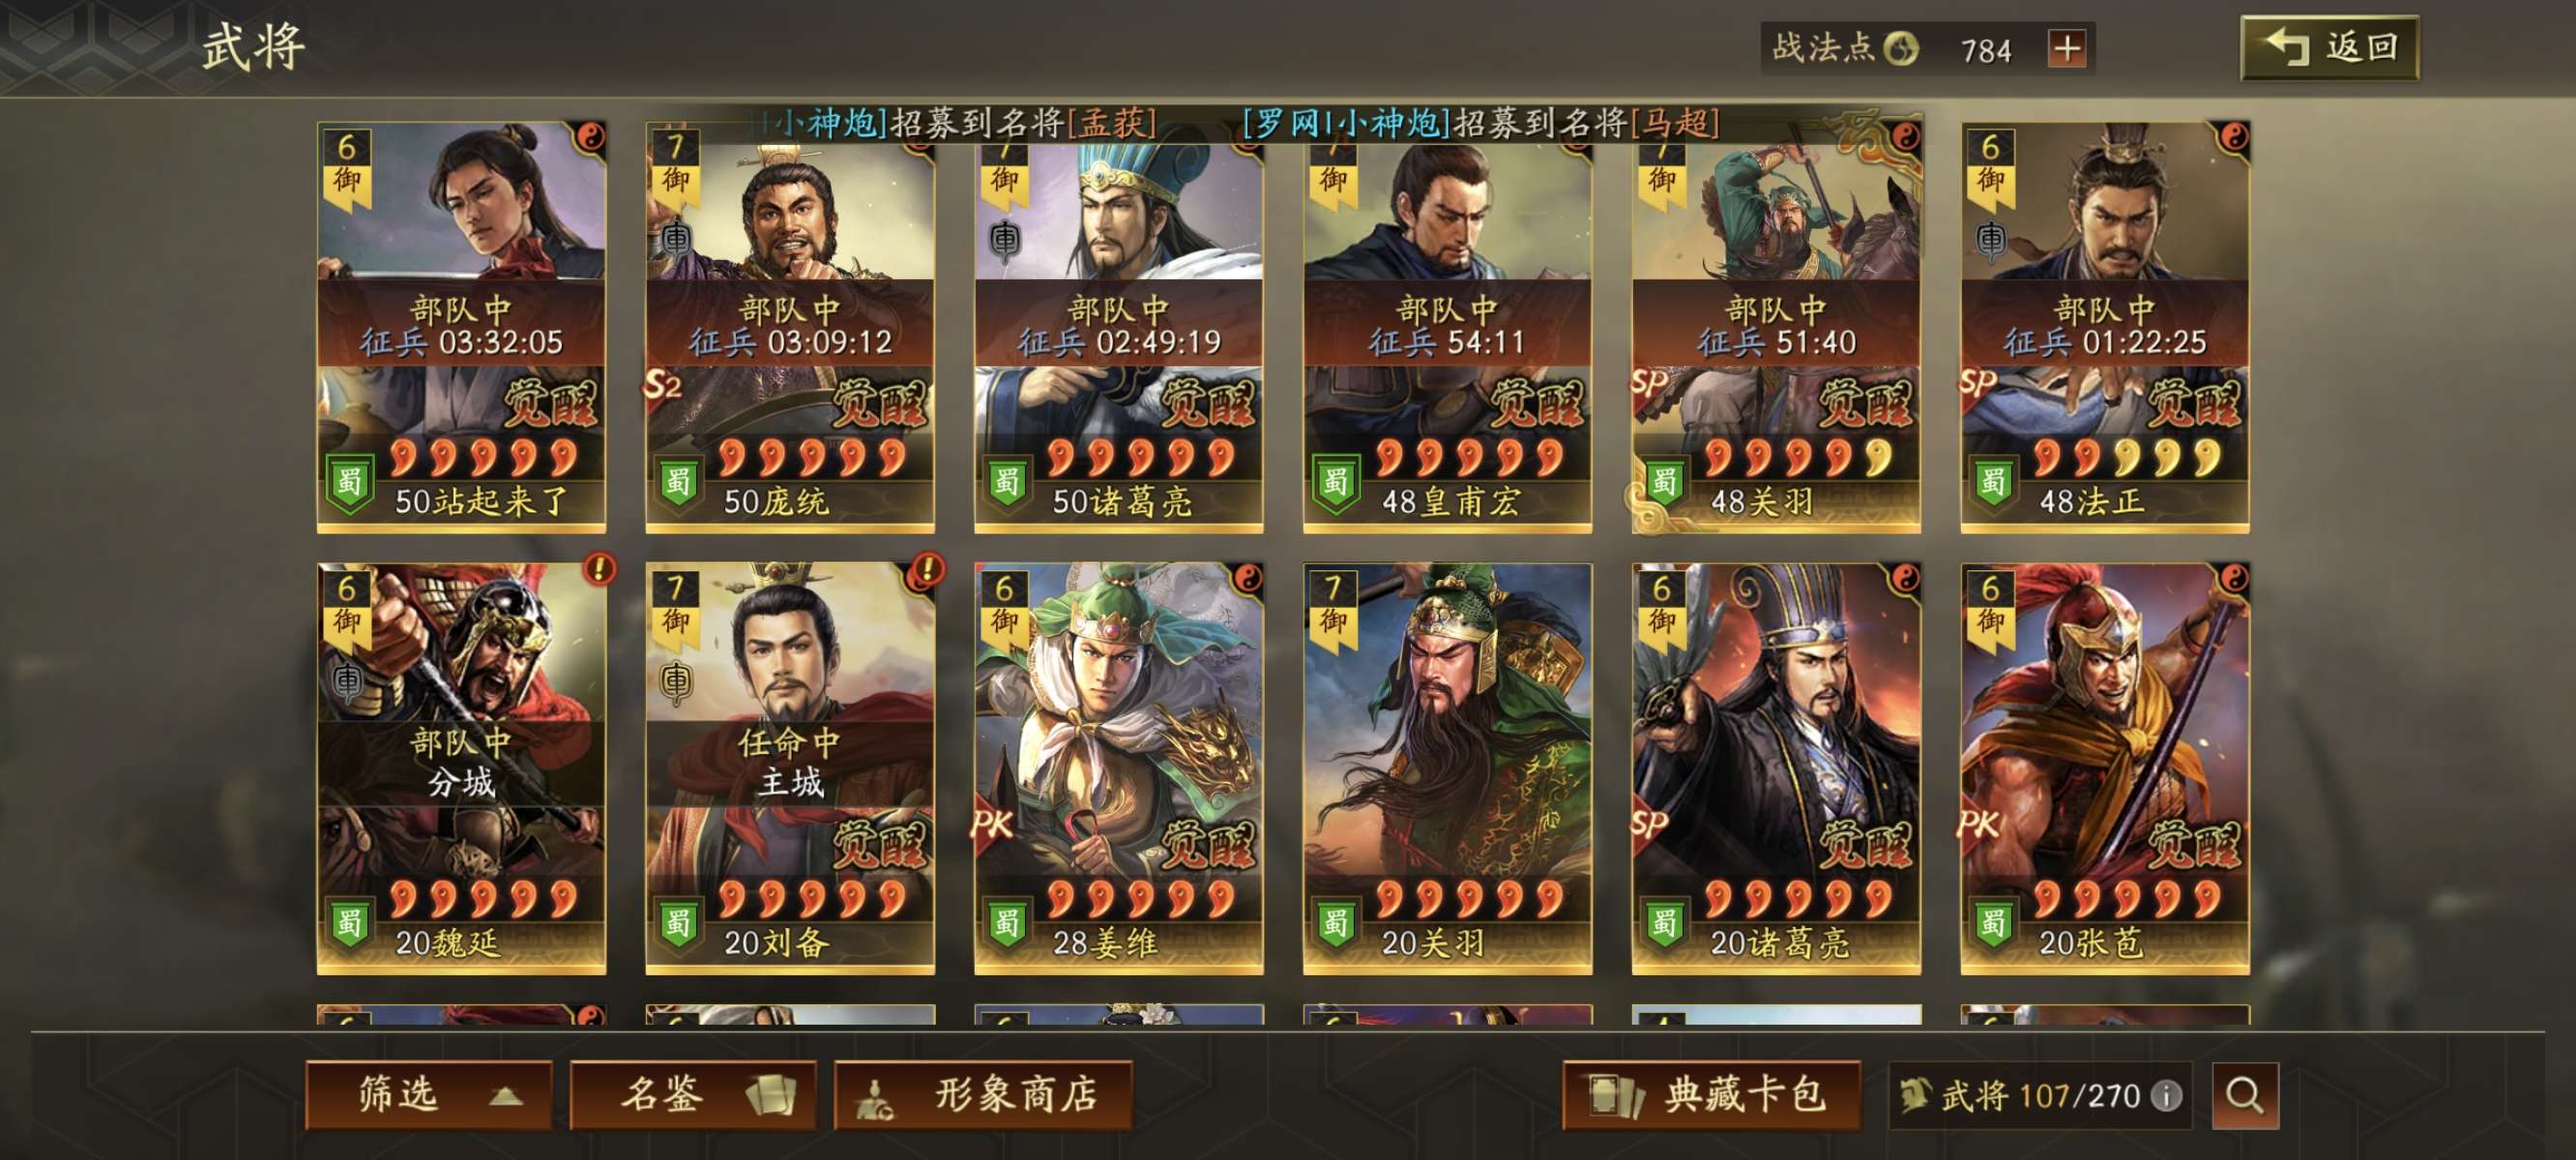Image resolution: width=2576 pixels, height=1160 pixels.
Task: Open the 形象商店 appearance shop
Action: (983, 1095)
